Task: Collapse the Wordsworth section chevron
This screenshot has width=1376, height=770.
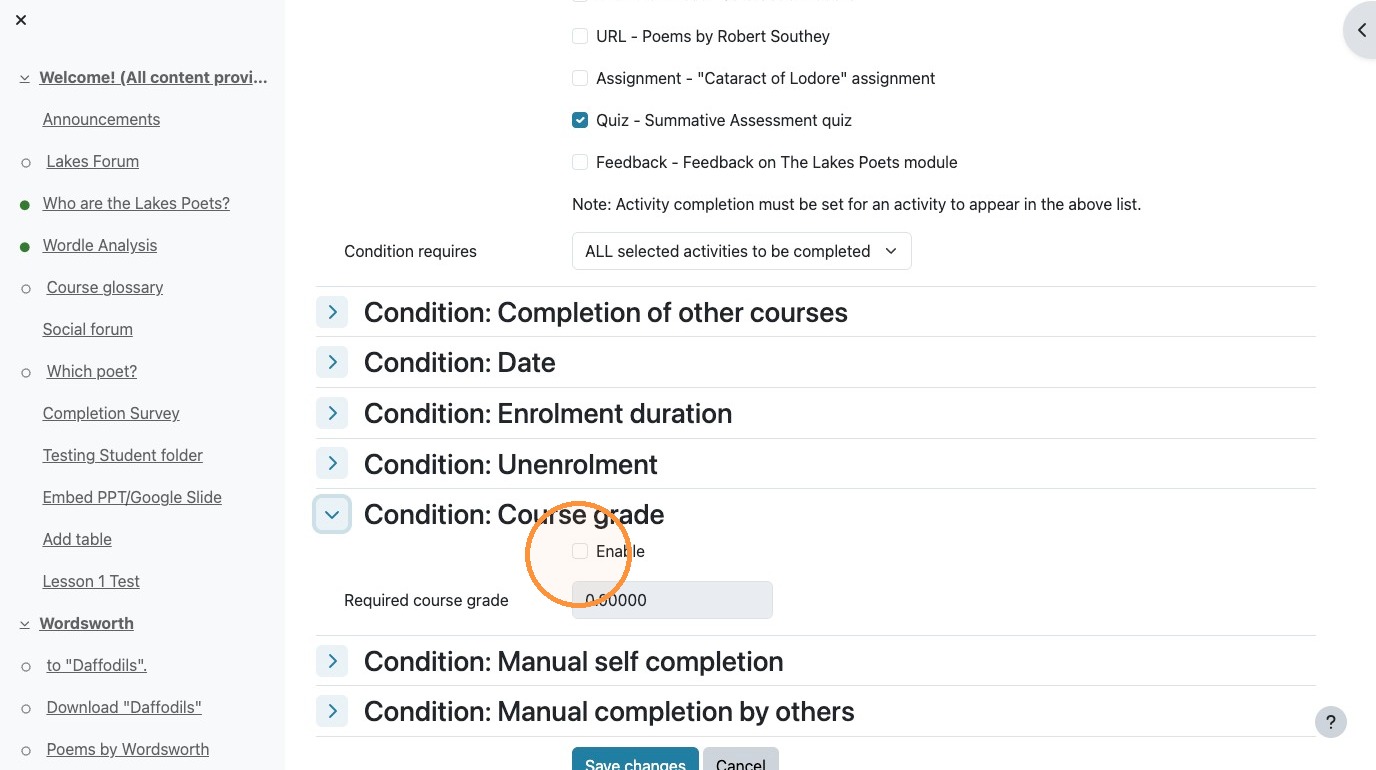Action: [x=24, y=624]
